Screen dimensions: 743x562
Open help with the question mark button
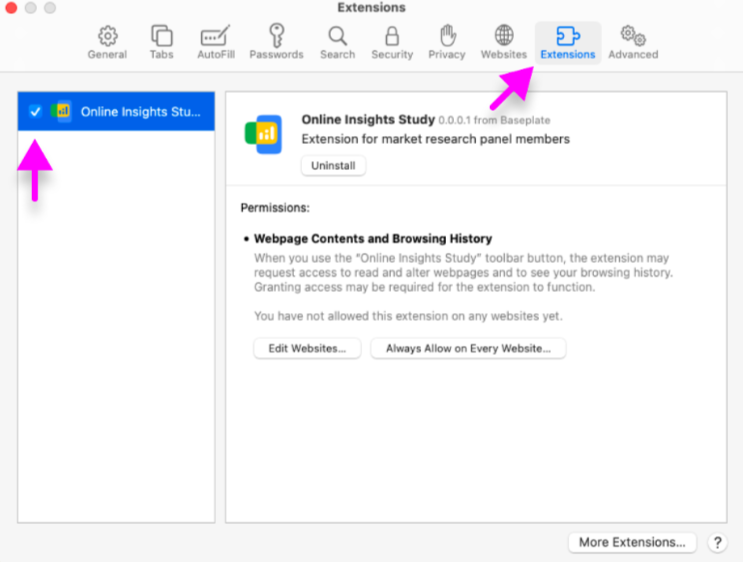click(x=717, y=543)
